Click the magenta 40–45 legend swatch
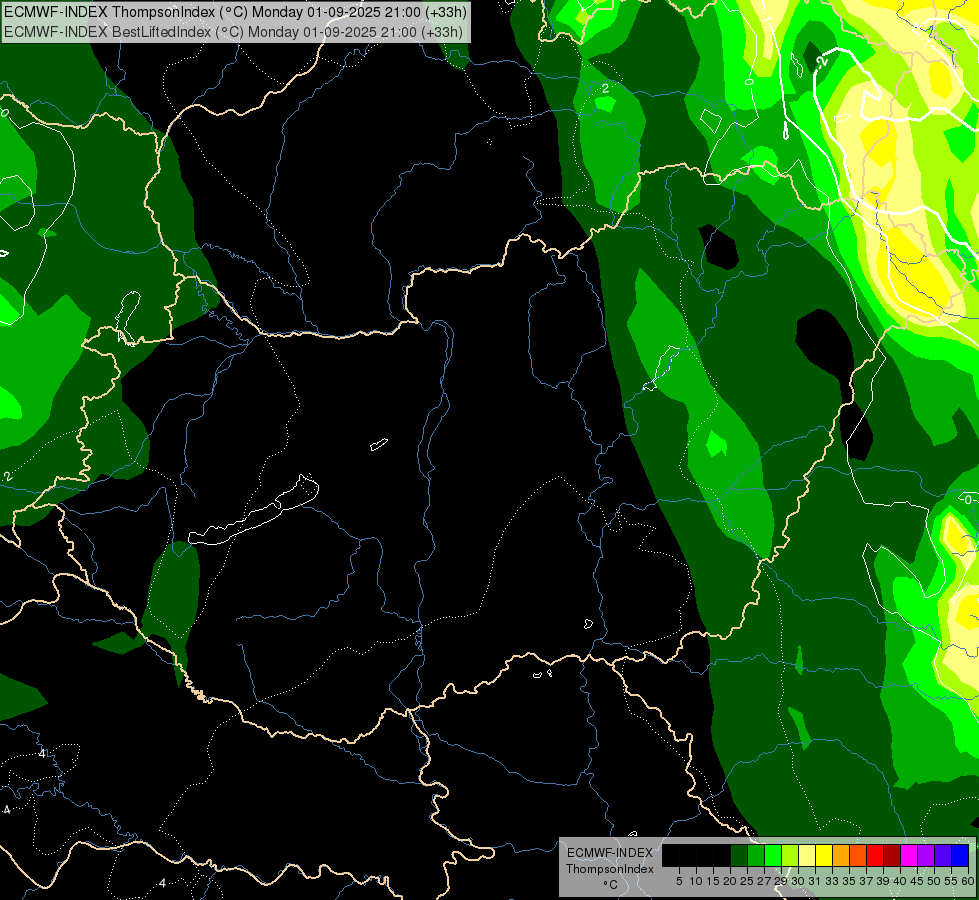Image resolution: width=979 pixels, height=900 pixels. click(x=909, y=856)
